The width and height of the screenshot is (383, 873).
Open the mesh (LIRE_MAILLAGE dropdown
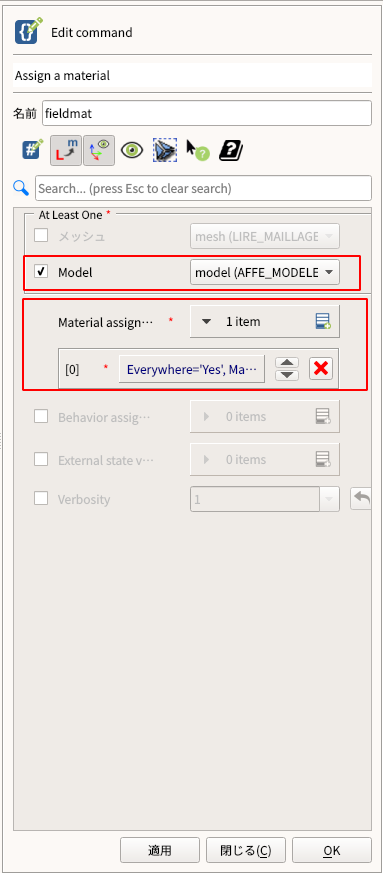[264, 236]
